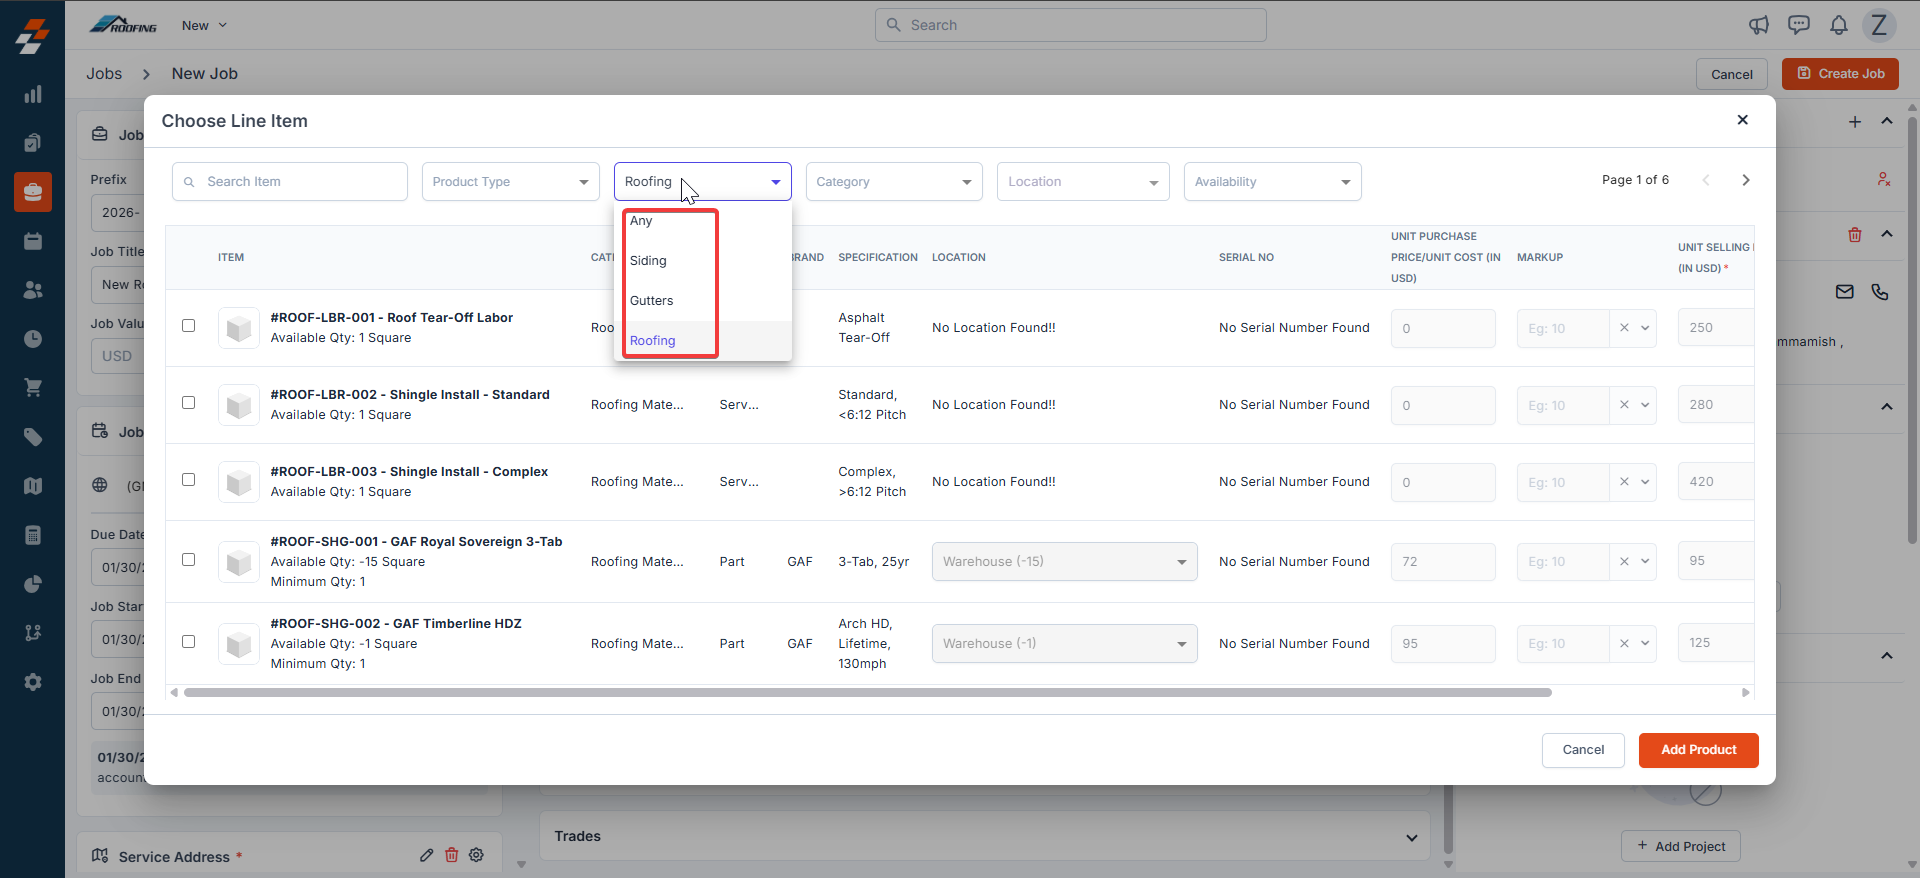1920x878 pixels.
Task: Check the Roof Tear-Off Labor item checkbox
Action: coord(188,325)
